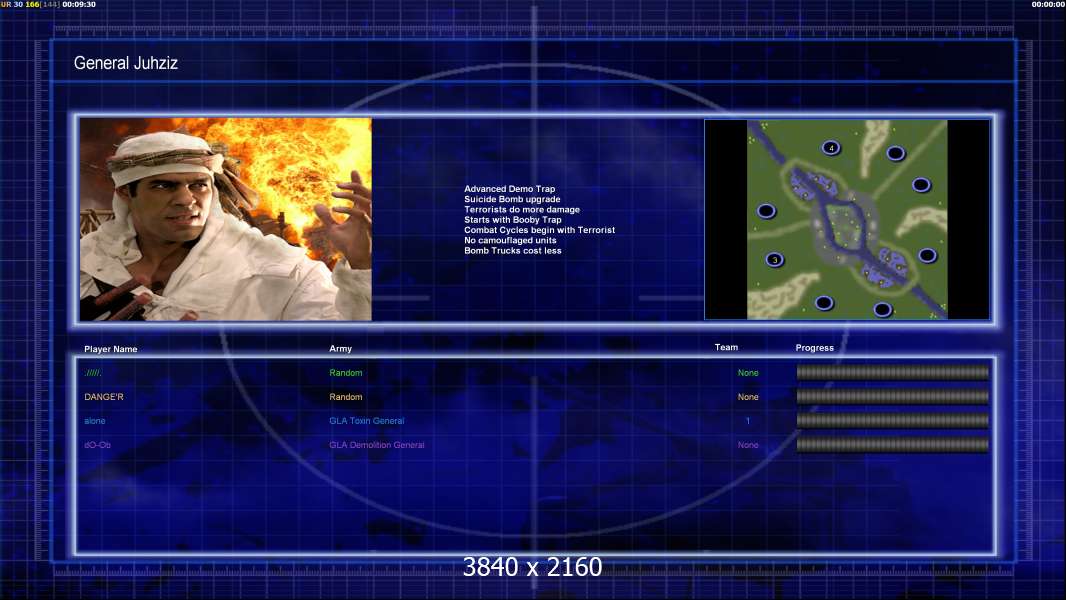Click start position marker 3 on minimap

tap(774, 260)
